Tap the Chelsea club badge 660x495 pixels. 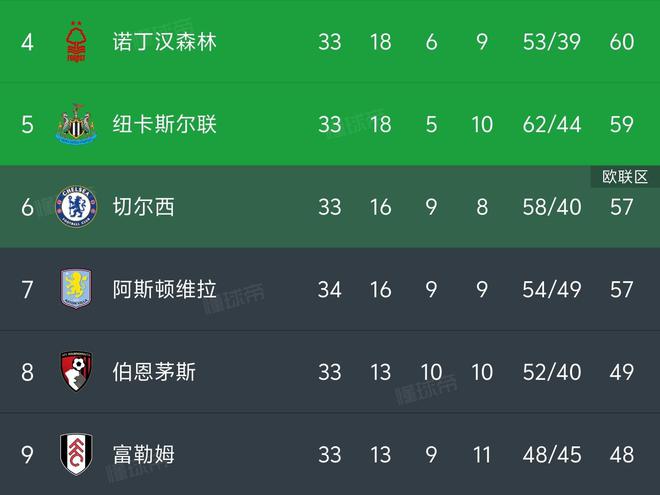76,207
